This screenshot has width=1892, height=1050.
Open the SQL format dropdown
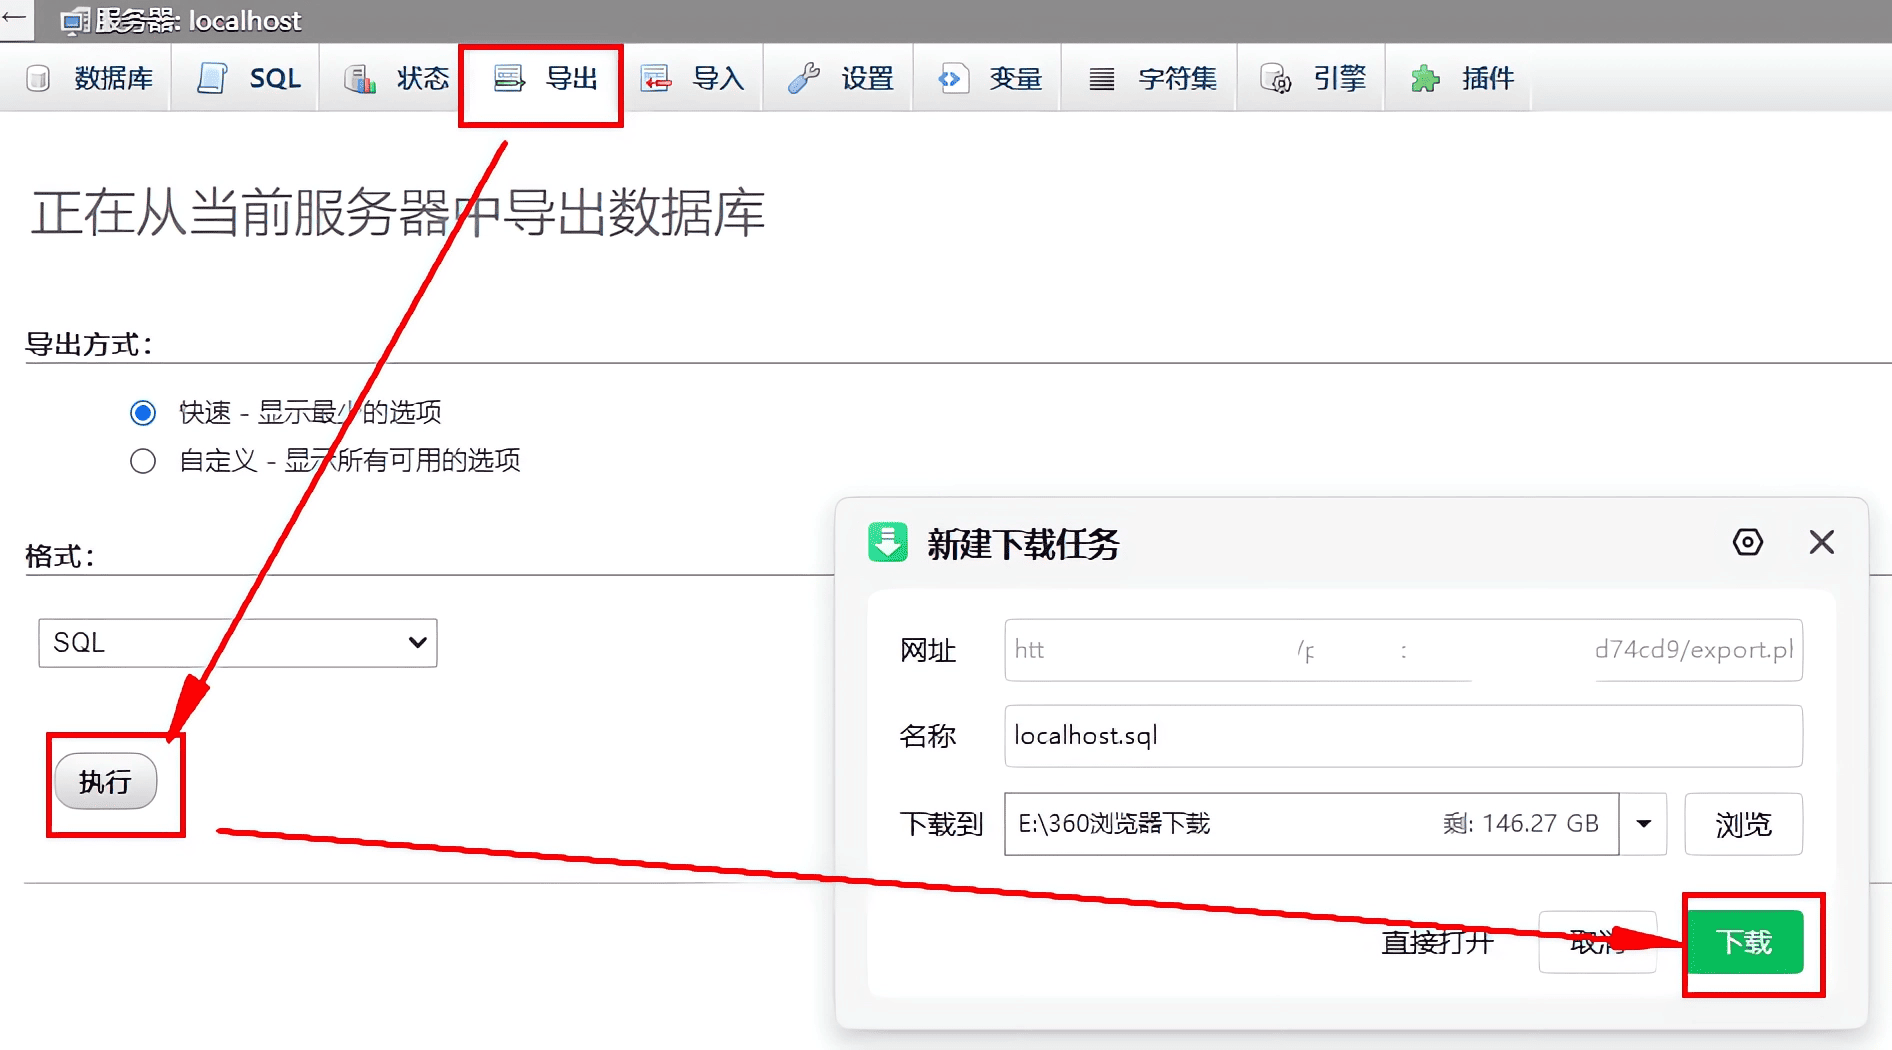point(238,643)
